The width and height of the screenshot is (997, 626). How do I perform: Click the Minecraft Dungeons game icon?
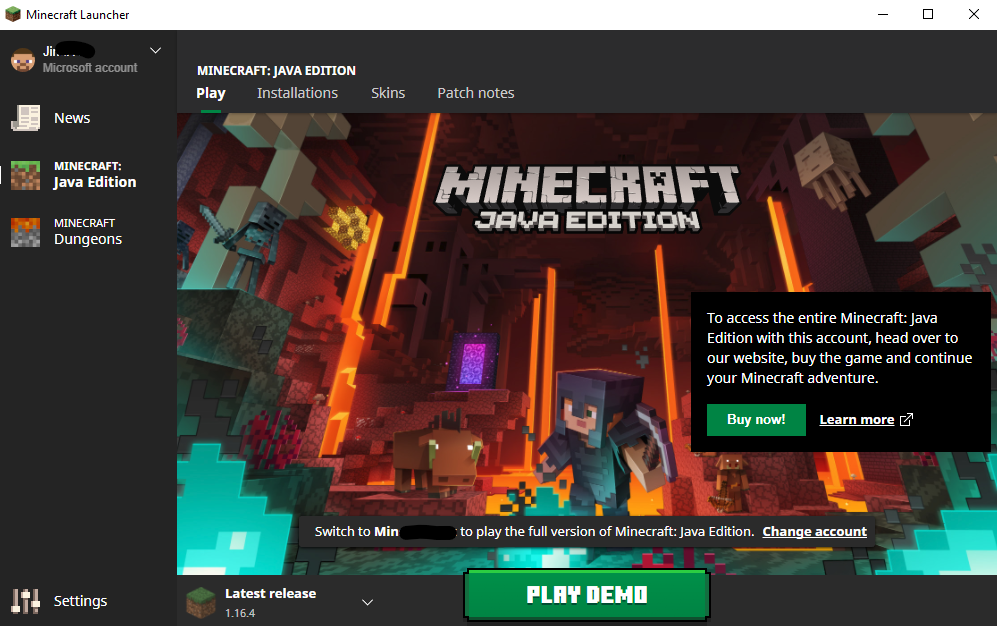(x=25, y=233)
